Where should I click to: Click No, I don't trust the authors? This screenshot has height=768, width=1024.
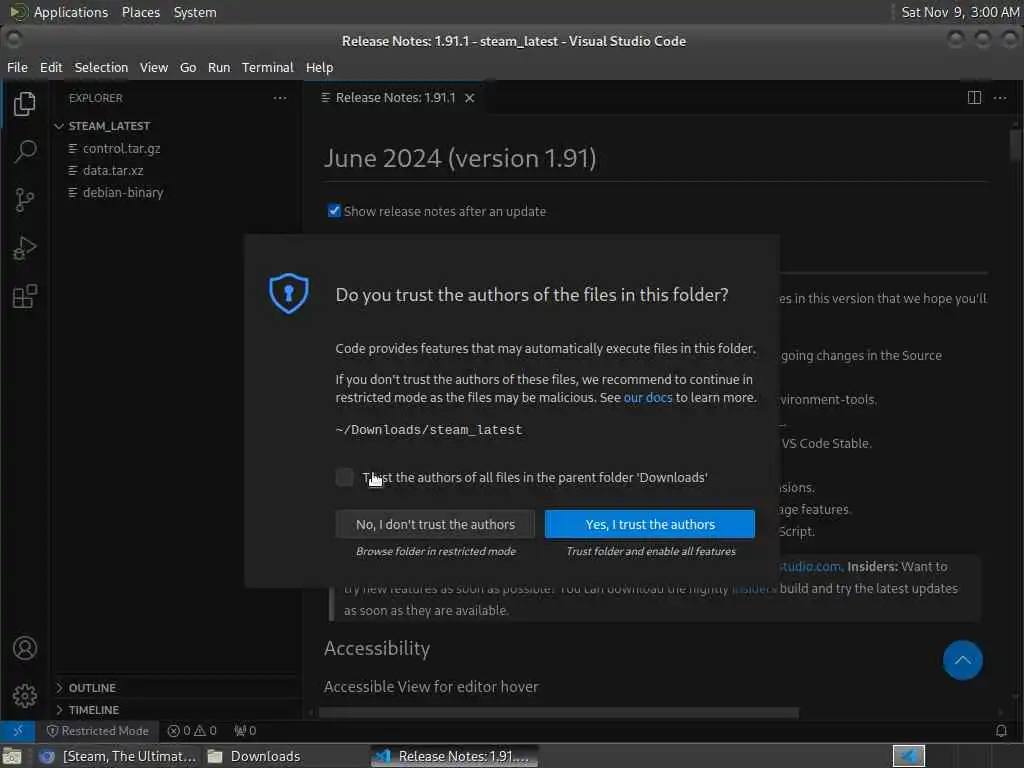pyautogui.click(x=435, y=524)
